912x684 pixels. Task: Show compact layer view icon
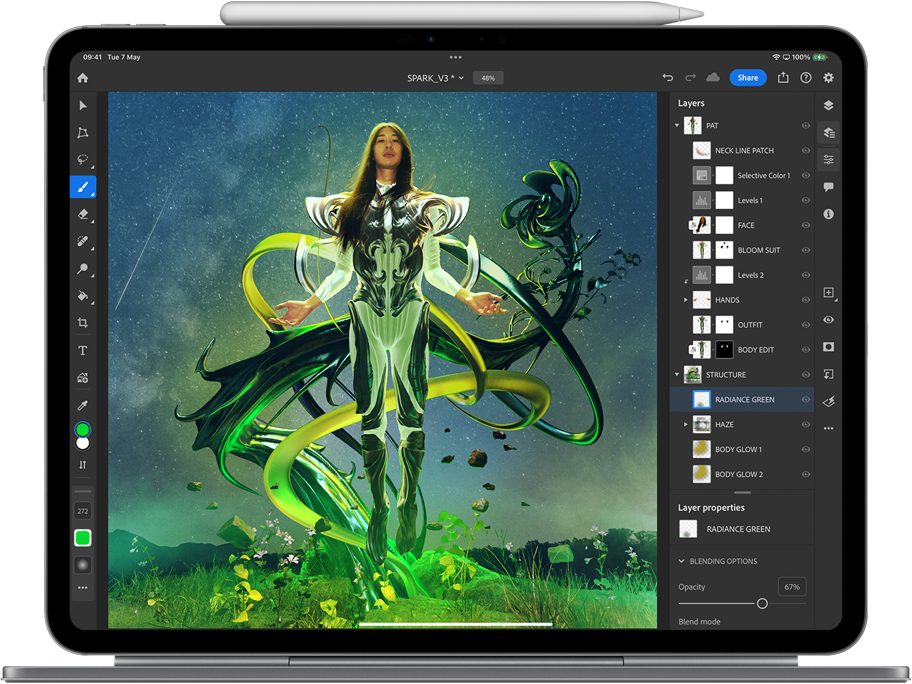coord(829,105)
